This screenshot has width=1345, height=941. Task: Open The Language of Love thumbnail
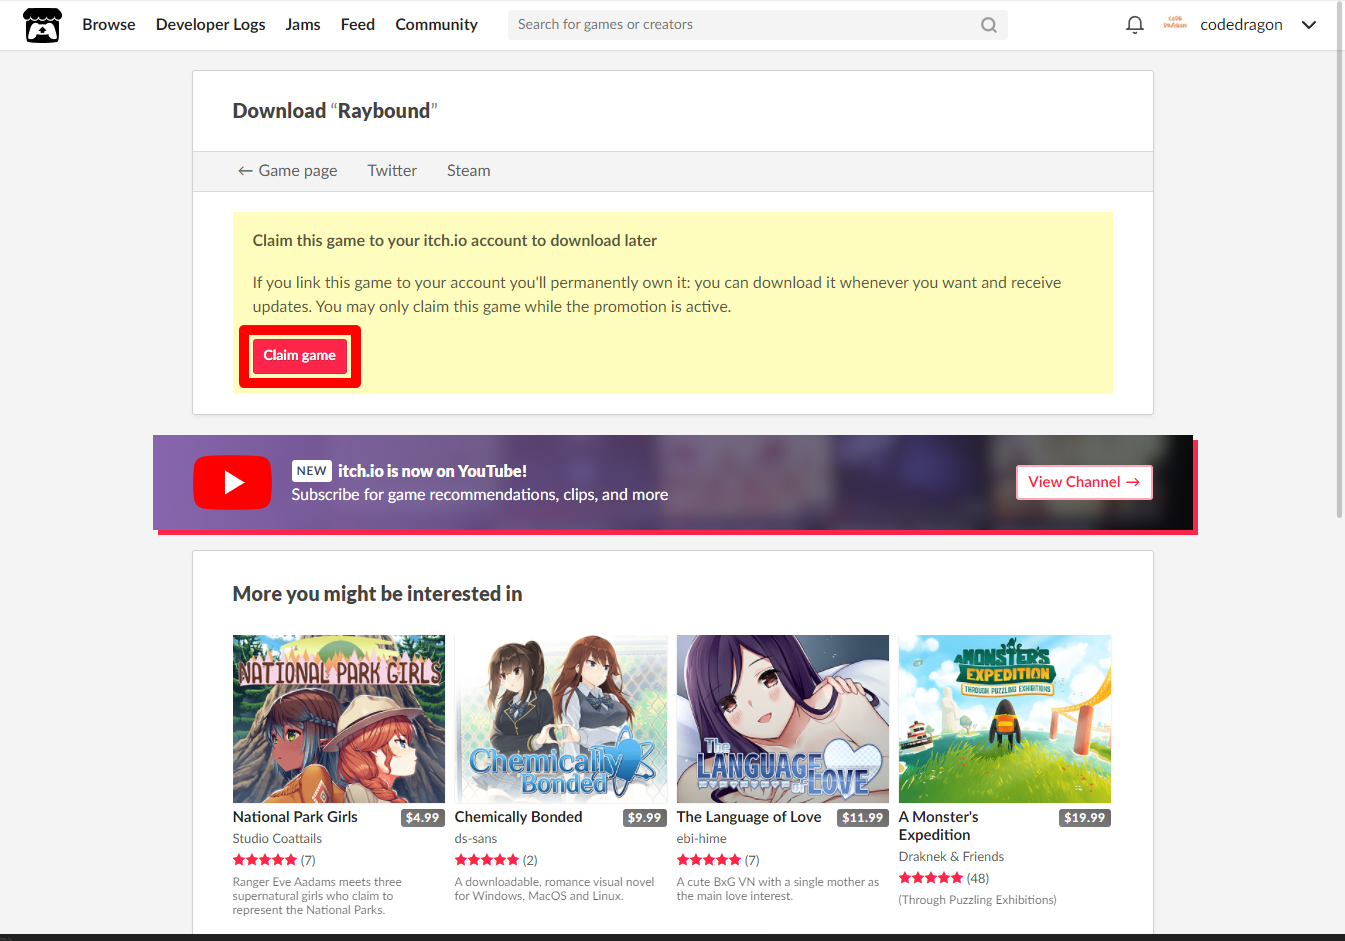click(x=783, y=719)
